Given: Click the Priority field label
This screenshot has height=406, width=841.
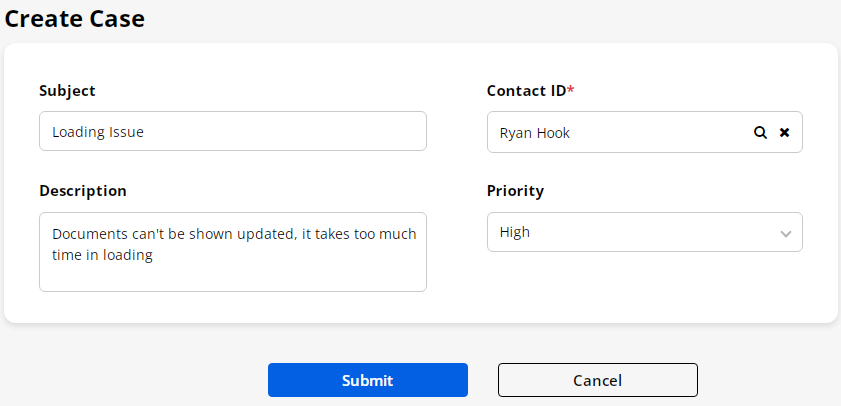Looking at the screenshot, I should pyautogui.click(x=515, y=190).
